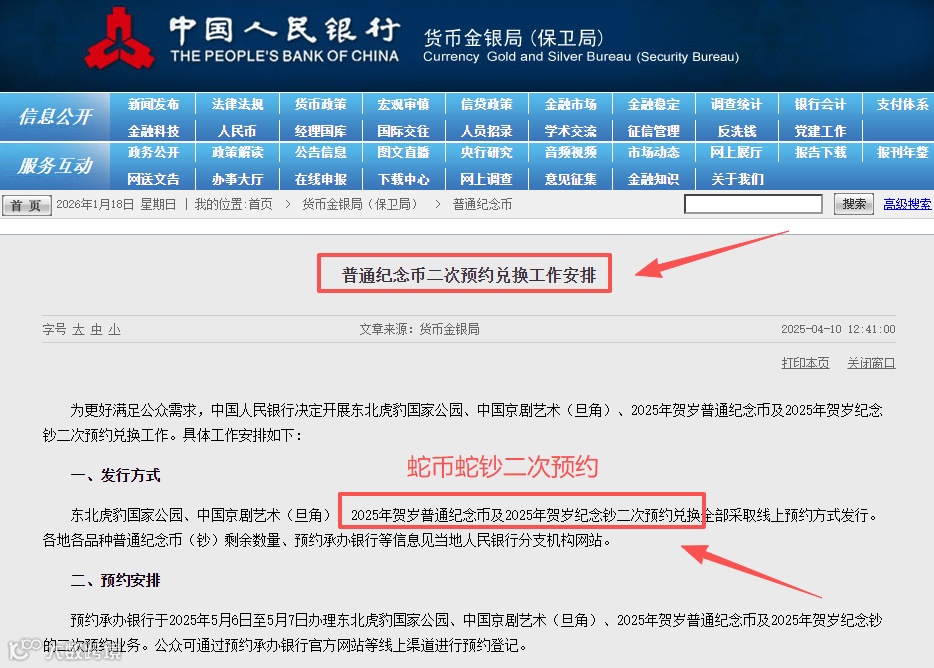The width and height of the screenshot is (934, 668).
Task: Open 征信管理 menu item
Action: click(653, 131)
